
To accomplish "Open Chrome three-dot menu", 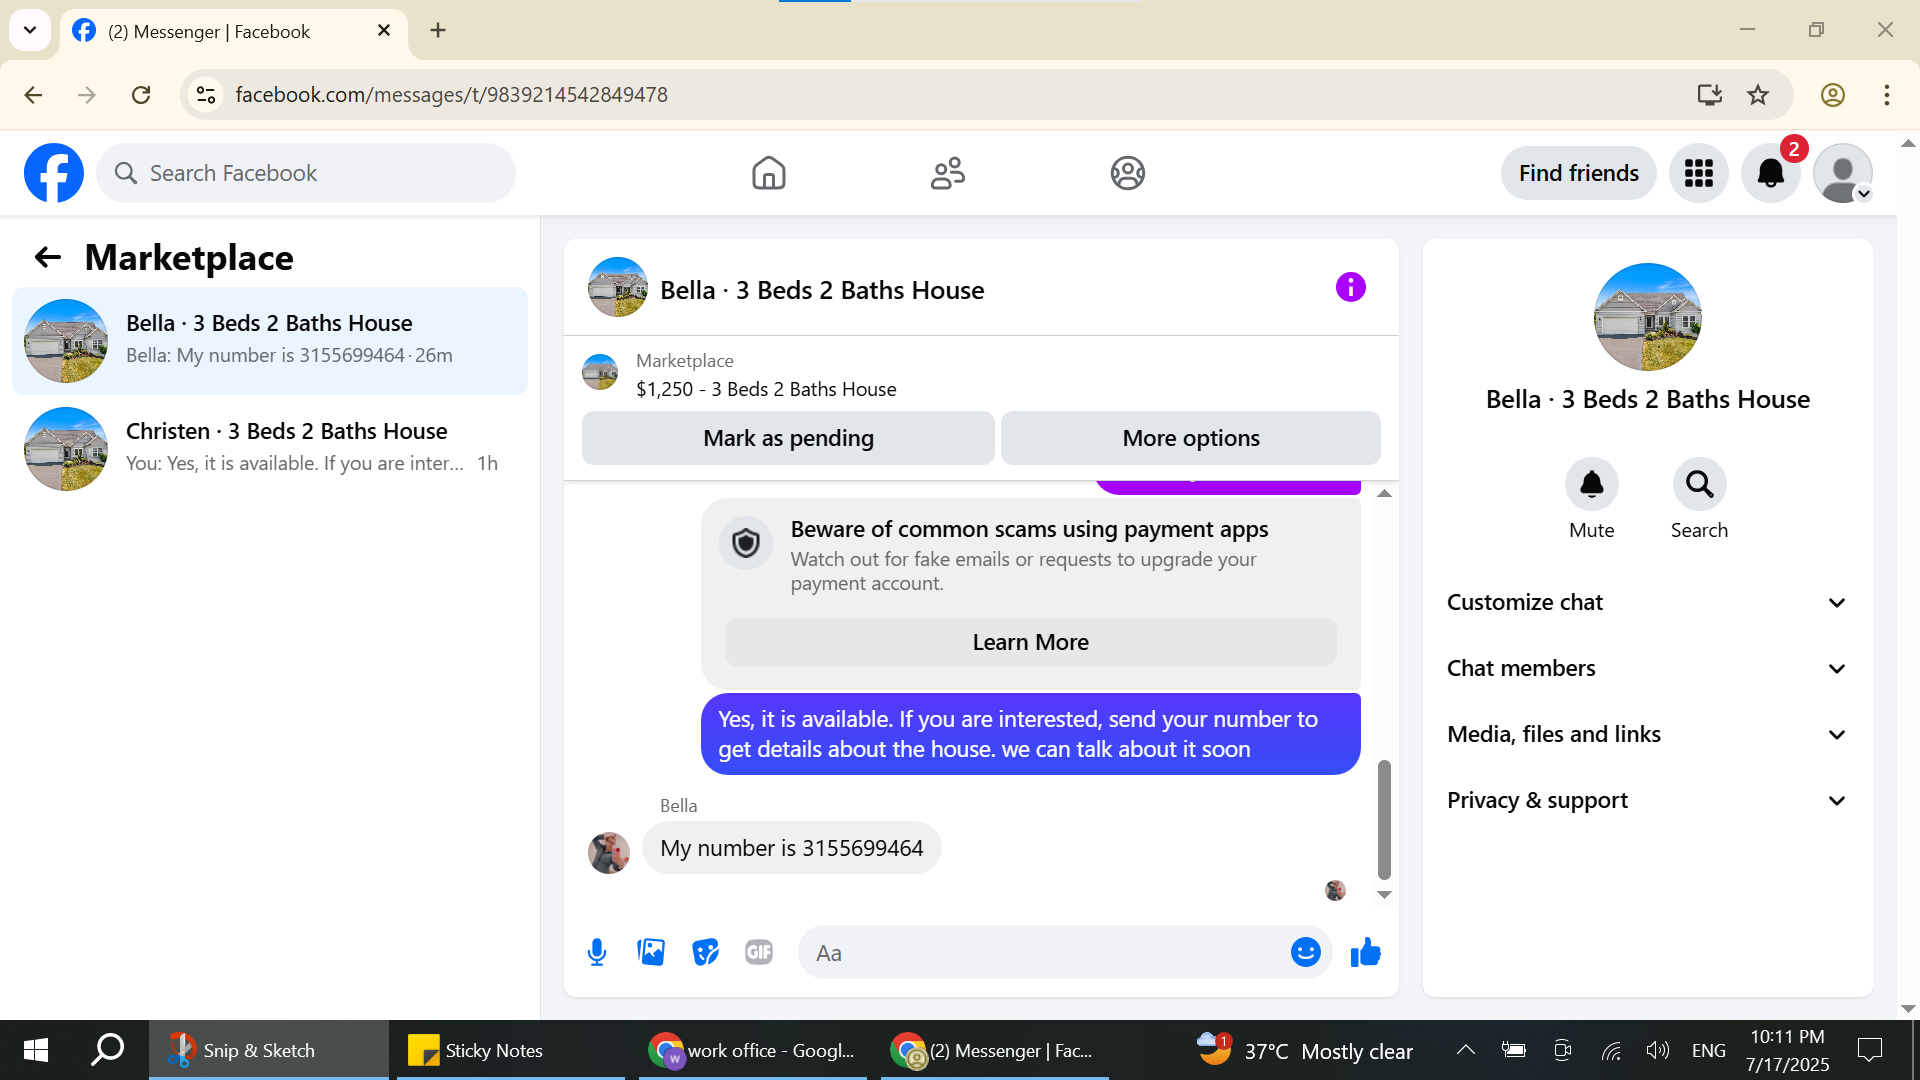I will point(1886,95).
